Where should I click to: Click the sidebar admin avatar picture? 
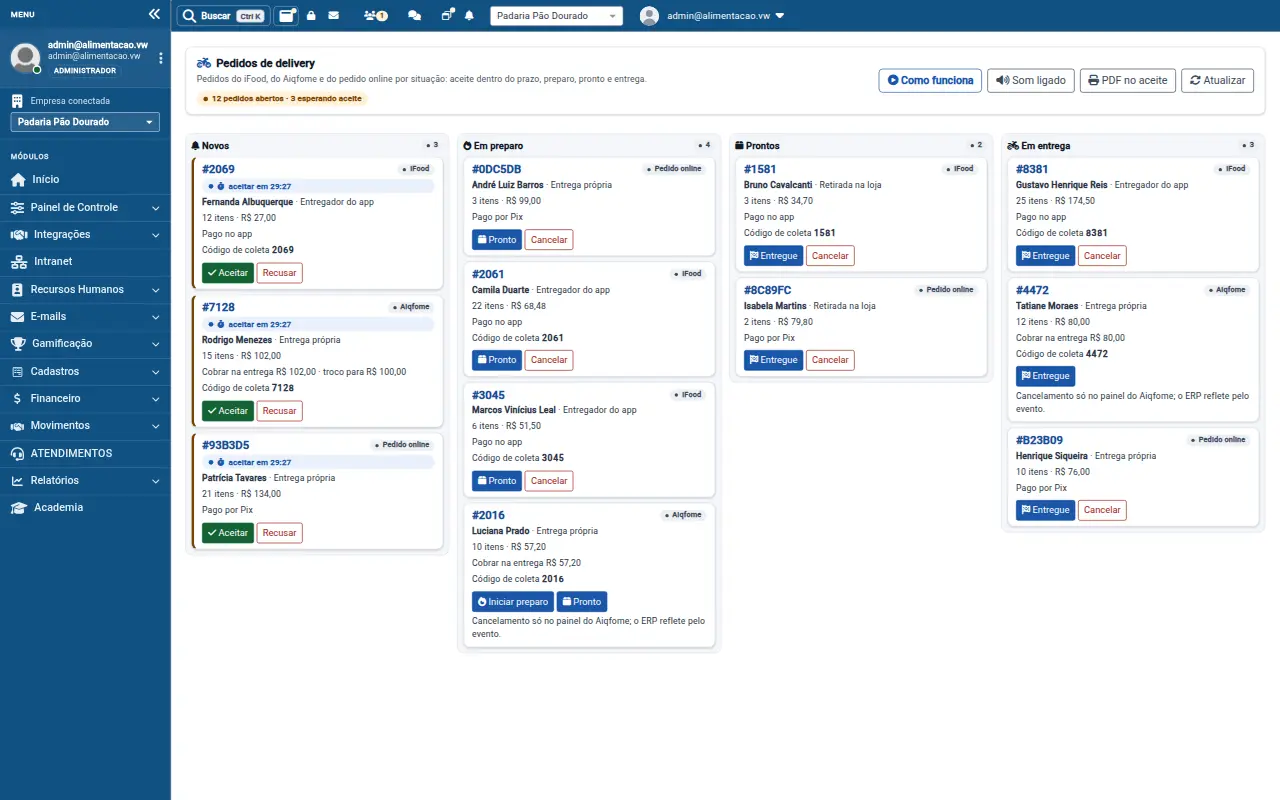click(26, 58)
